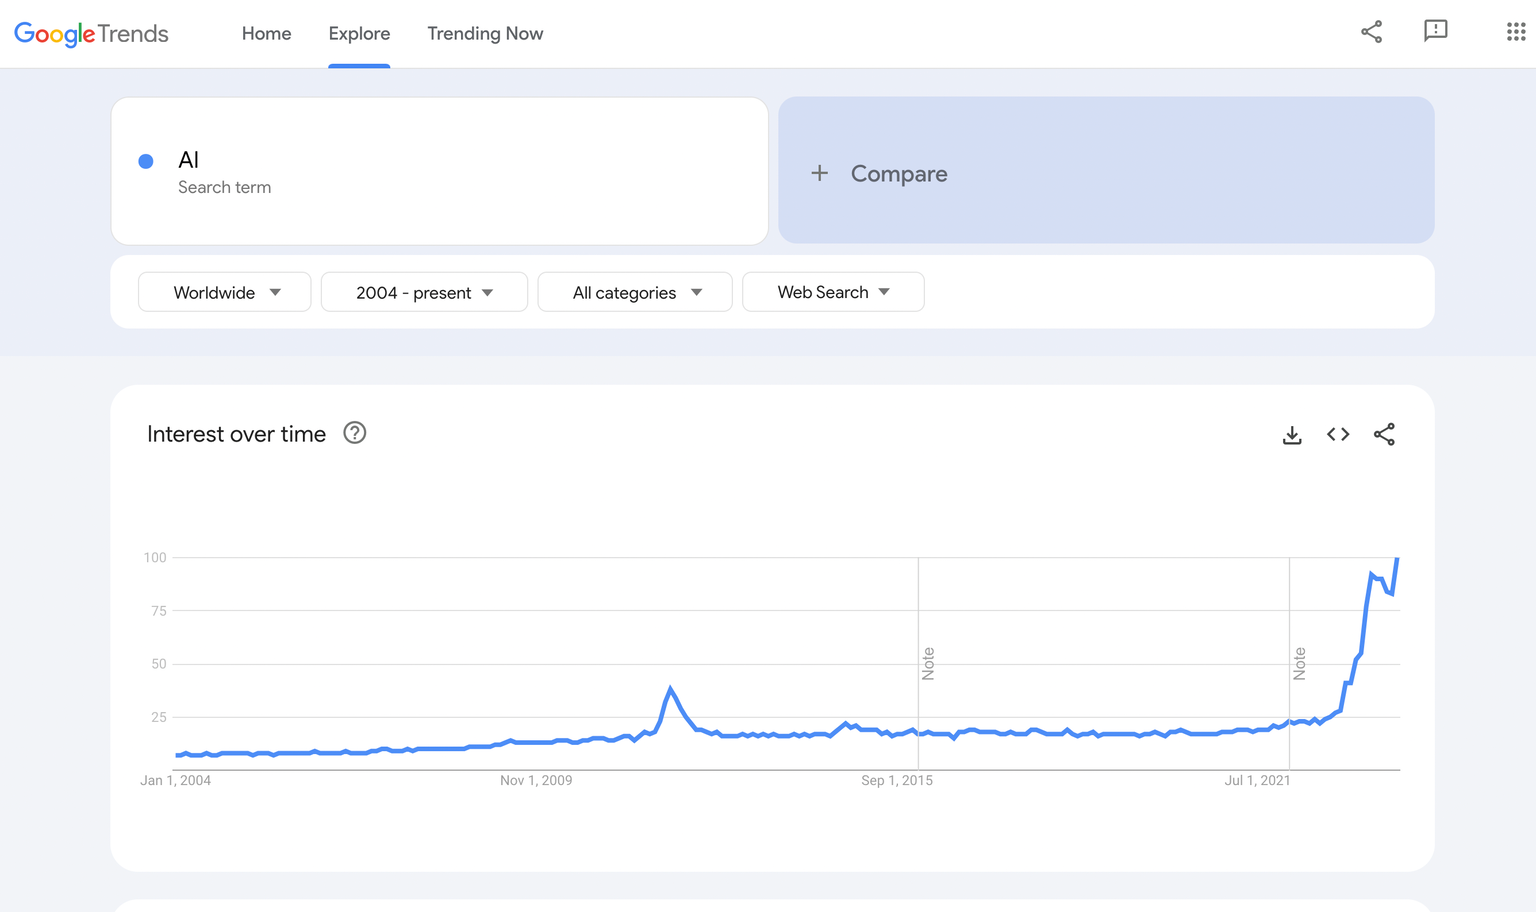1536x912 pixels.
Task: Download the interest over time CSV
Action: point(1292,435)
